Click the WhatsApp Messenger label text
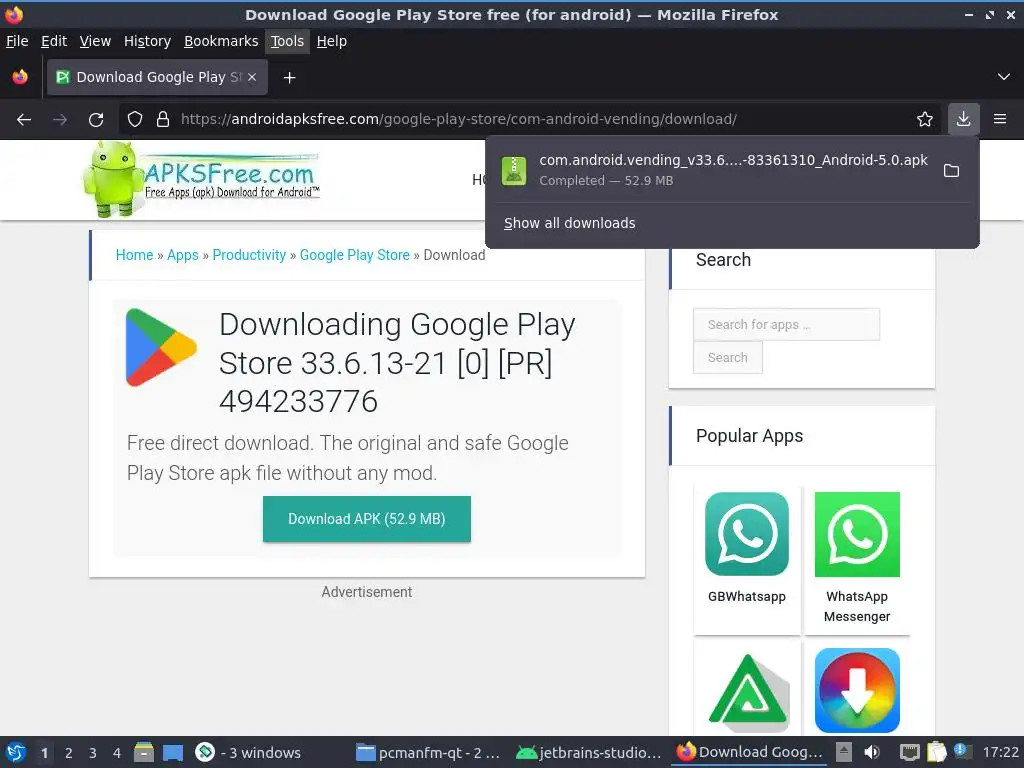 [857, 606]
